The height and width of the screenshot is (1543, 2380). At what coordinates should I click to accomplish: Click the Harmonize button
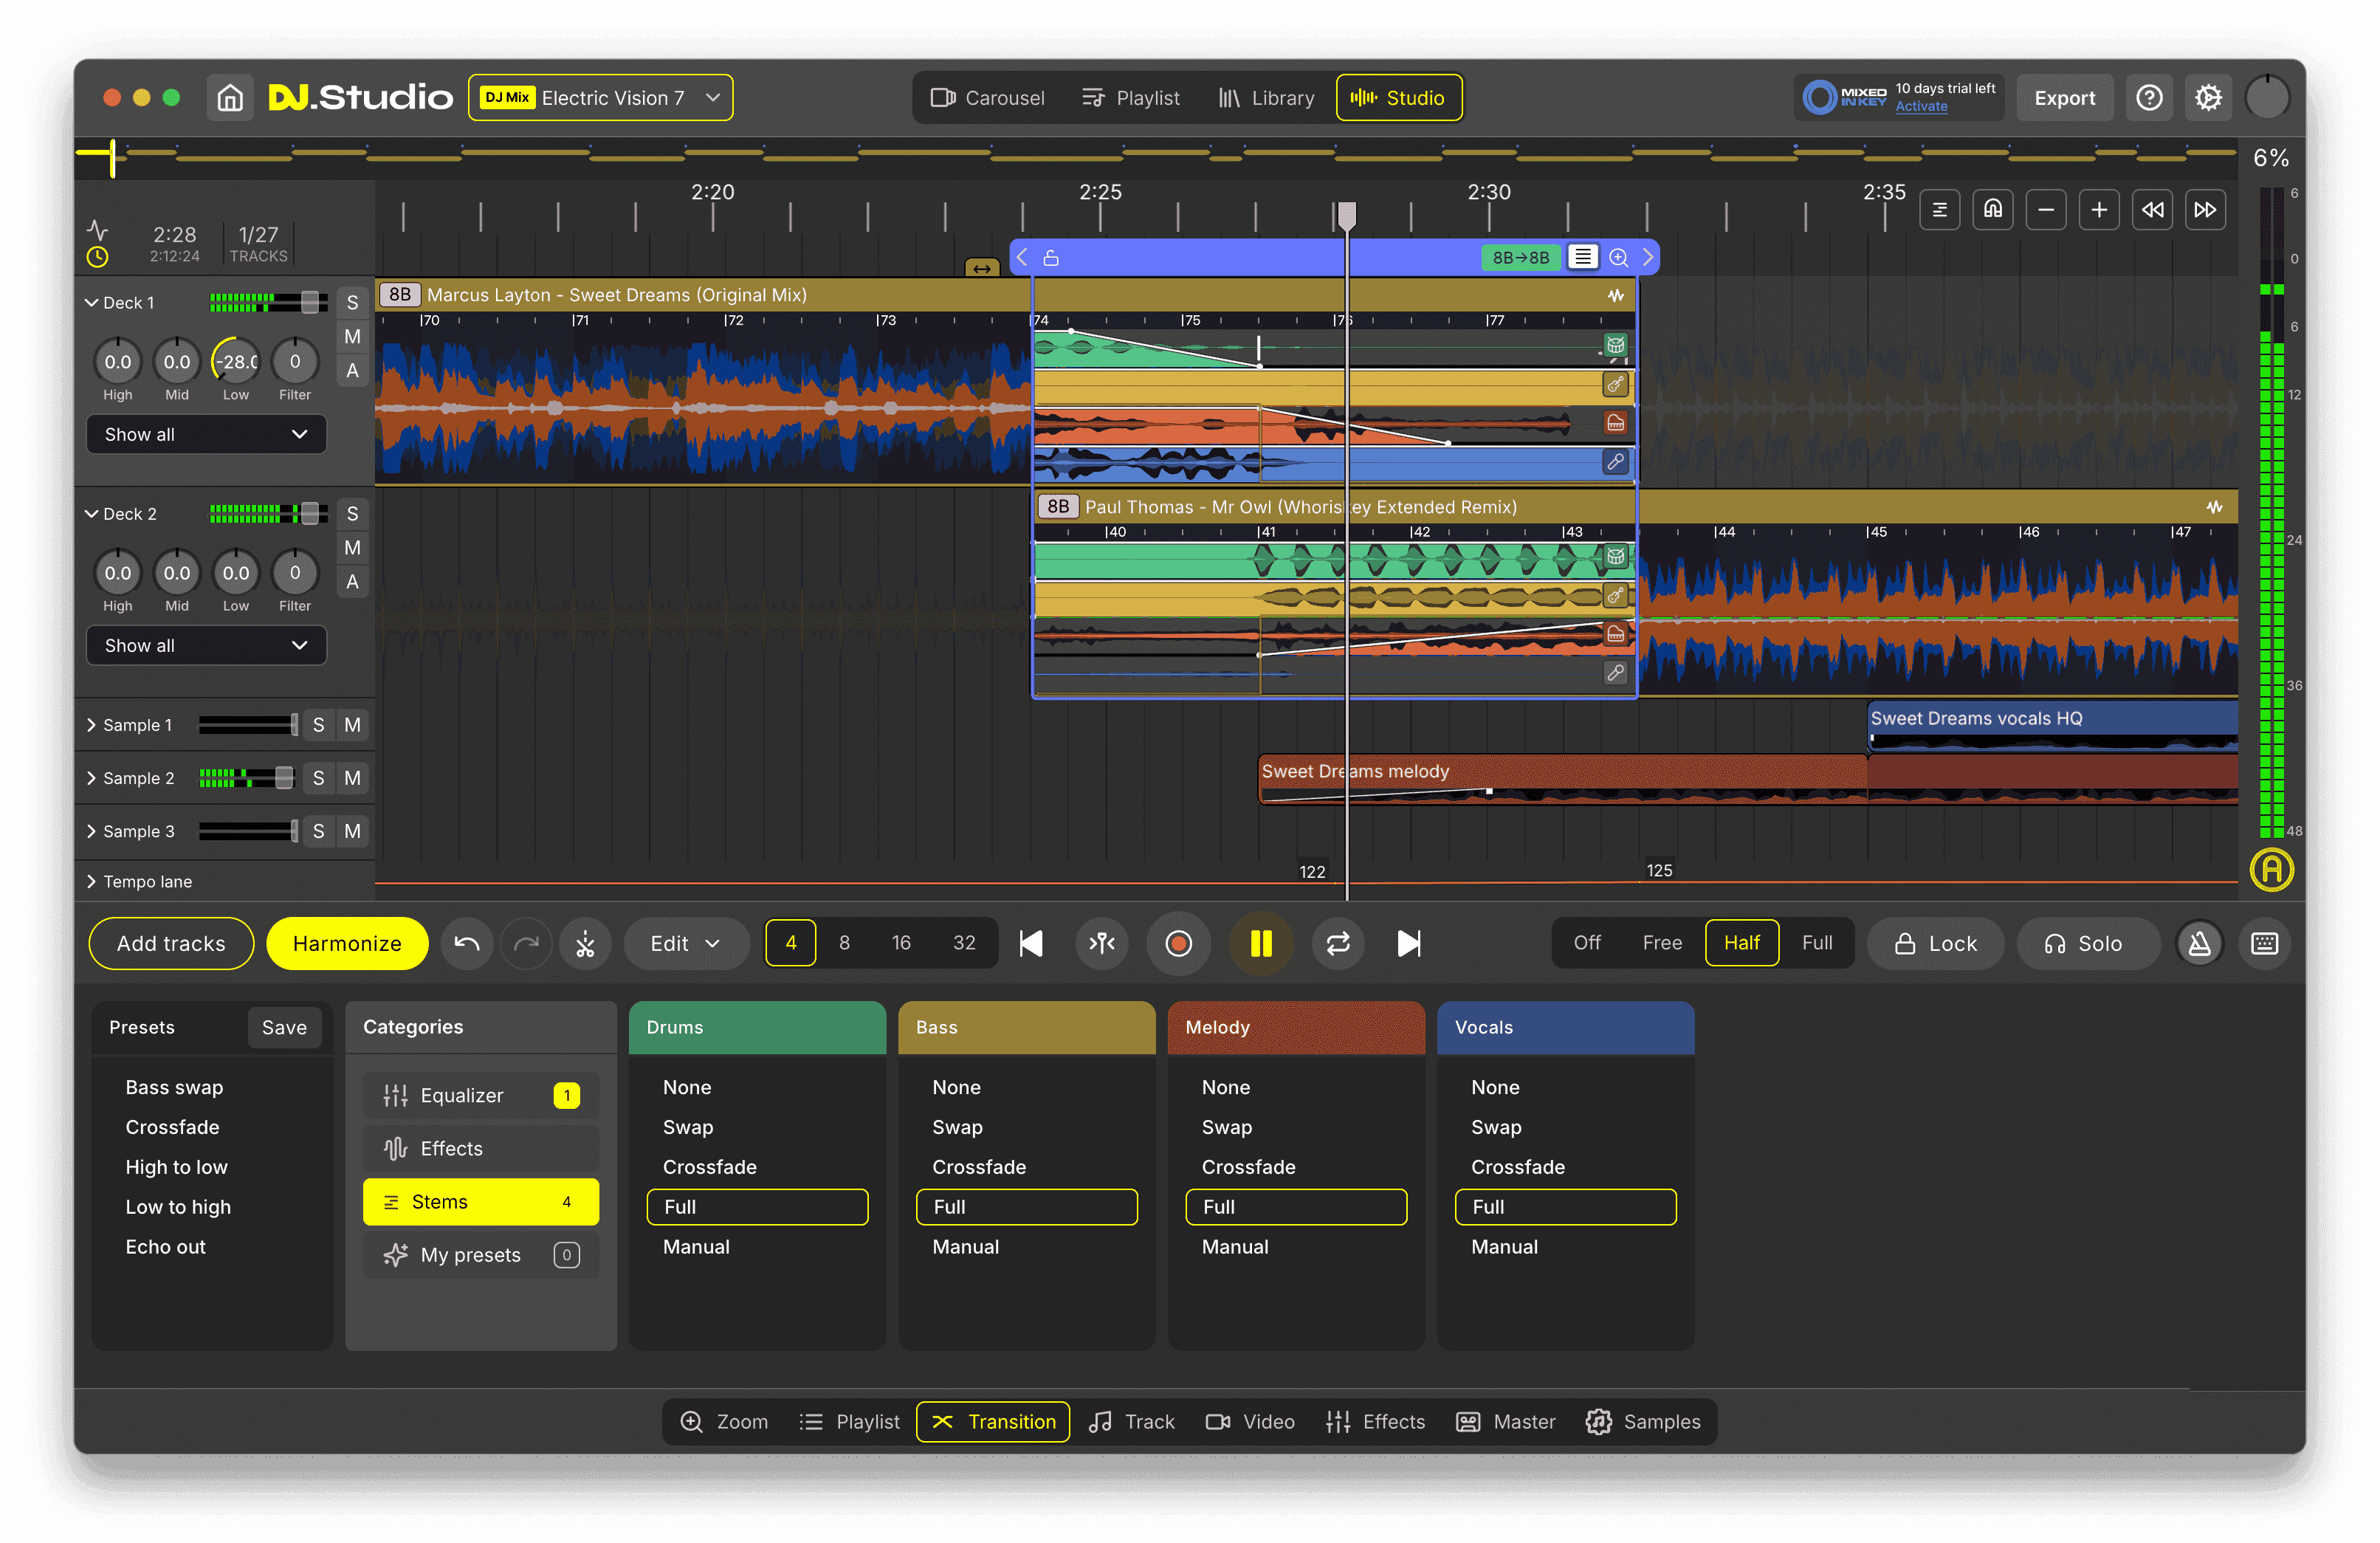[347, 943]
